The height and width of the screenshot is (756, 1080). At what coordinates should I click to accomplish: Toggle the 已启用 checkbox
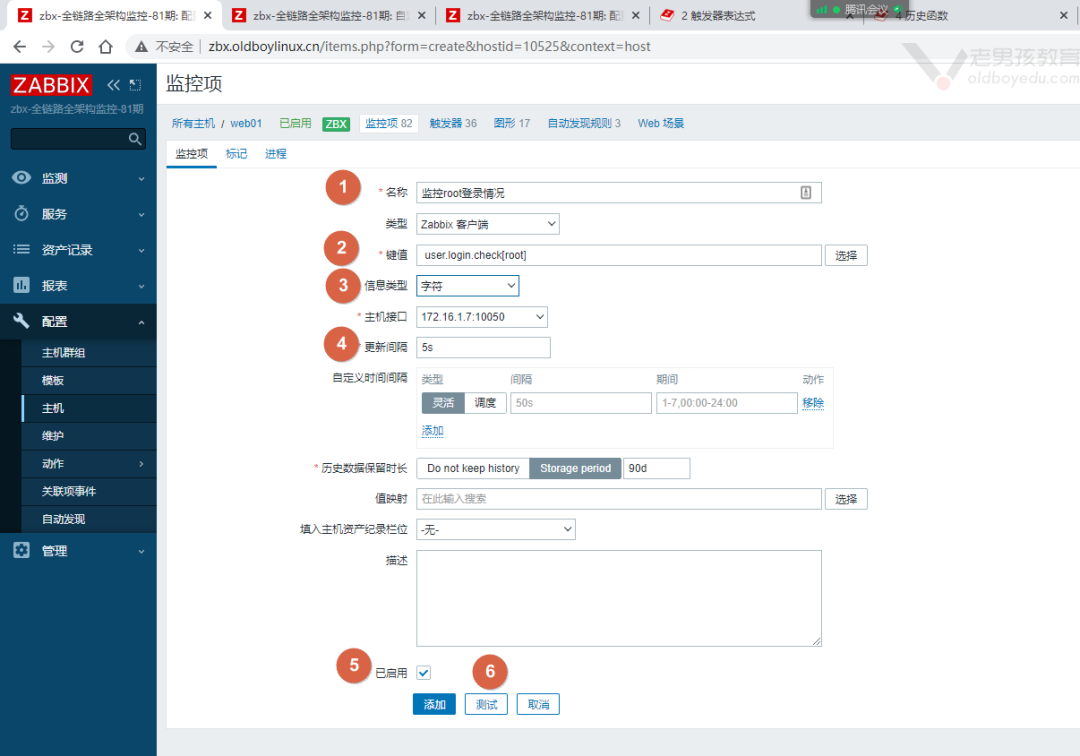[x=424, y=673]
